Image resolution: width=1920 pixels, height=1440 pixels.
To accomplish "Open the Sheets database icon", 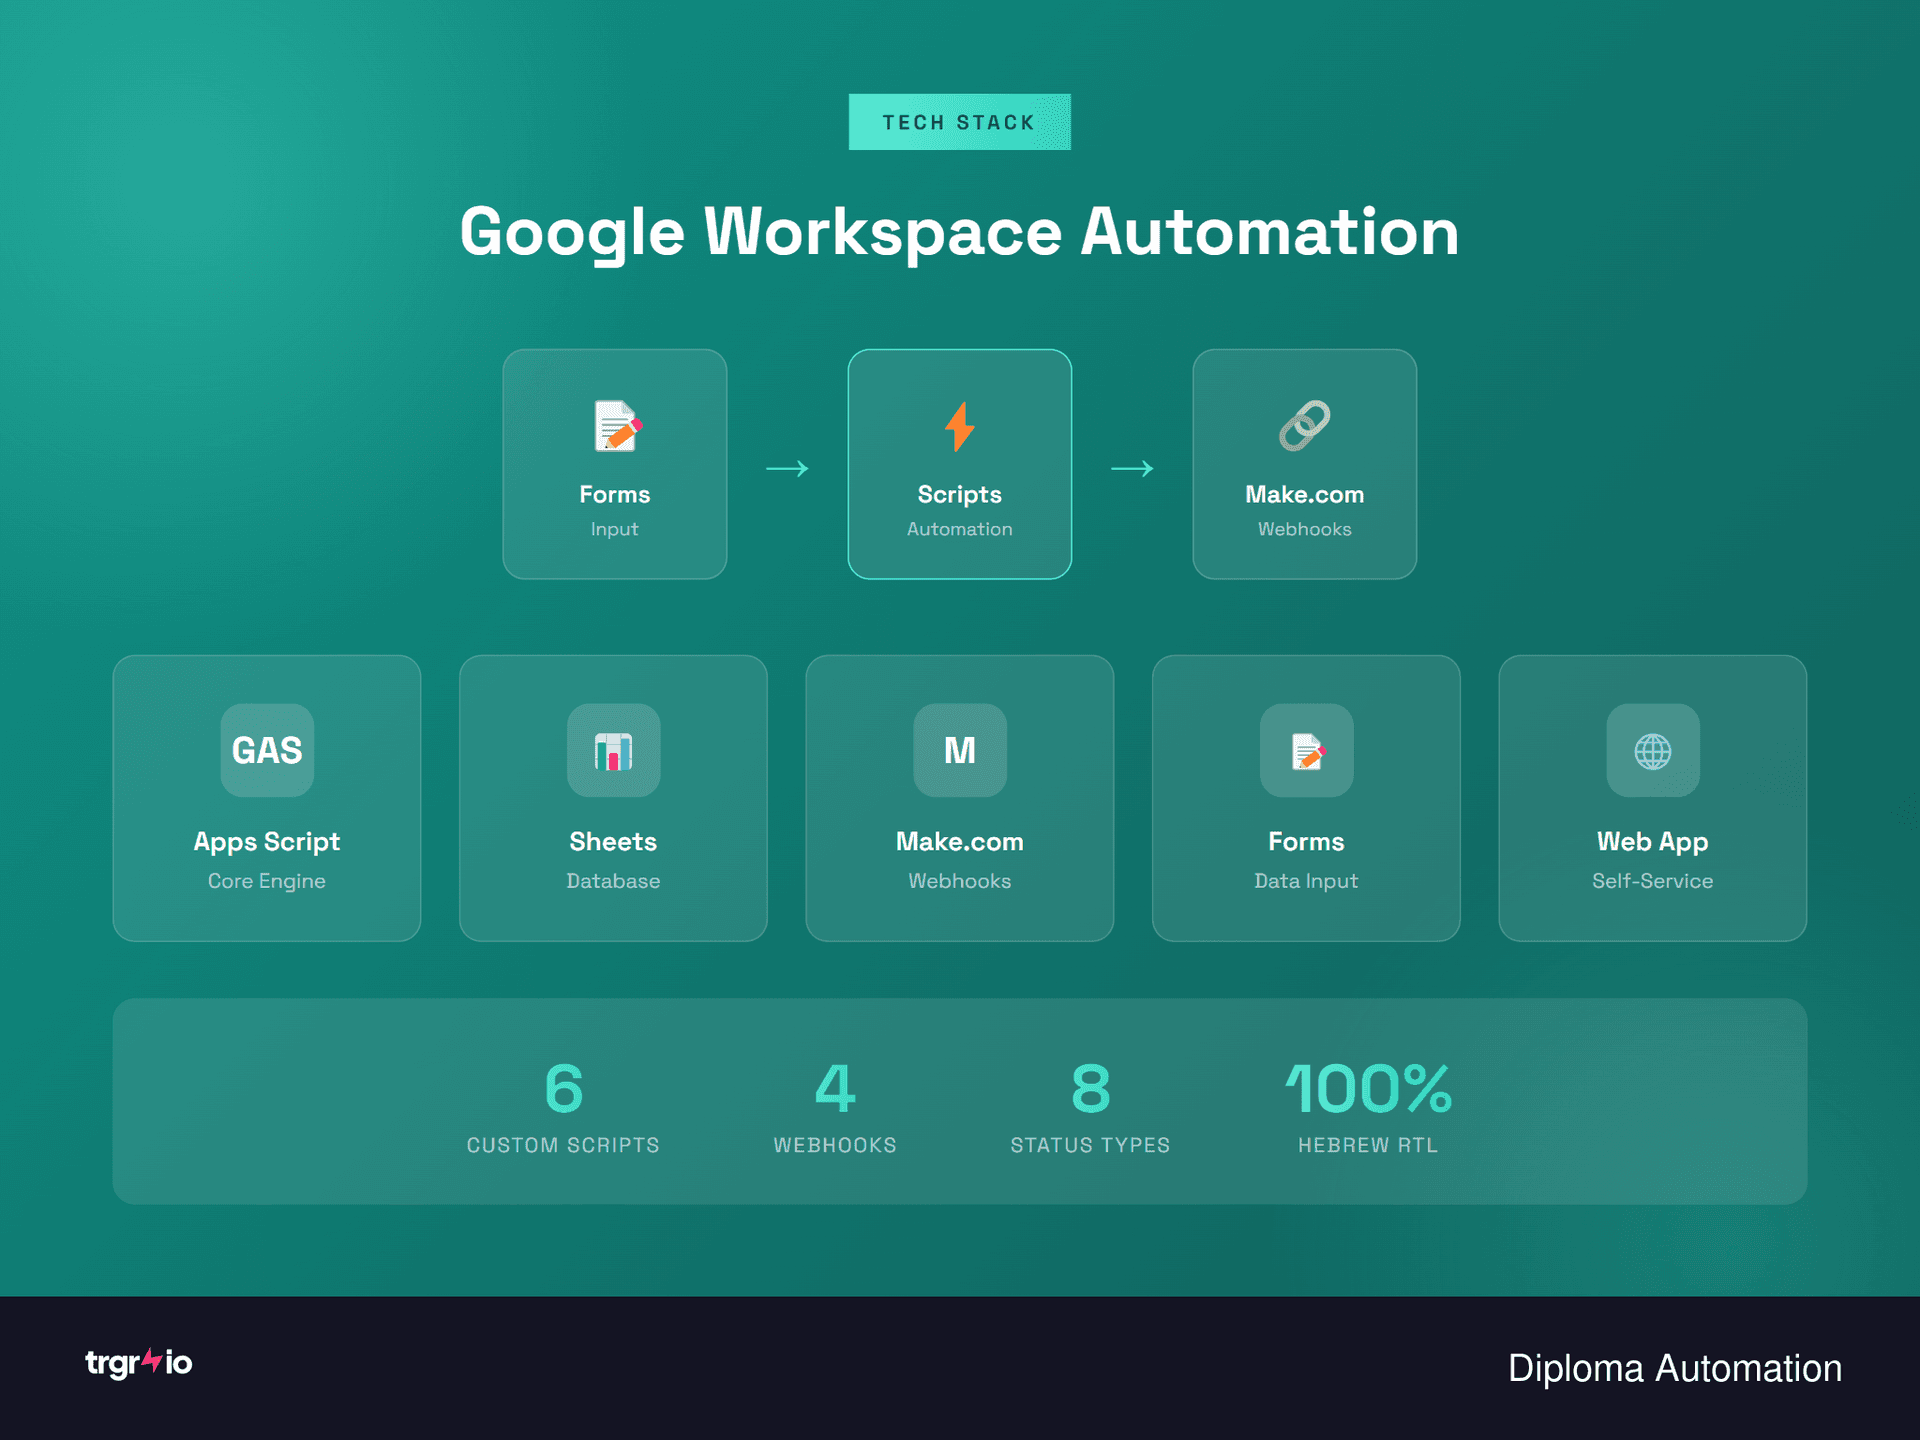I will [x=612, y=751].
